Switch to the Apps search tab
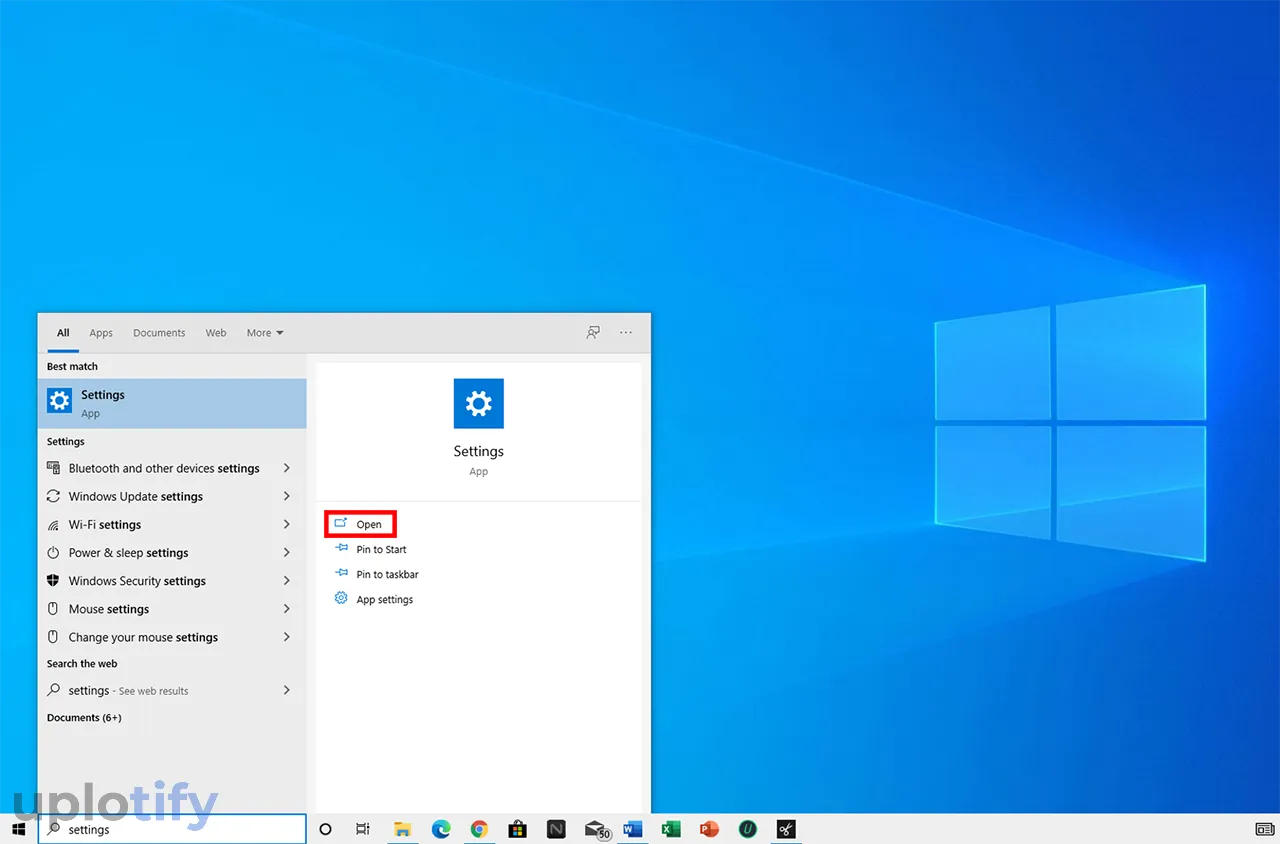This screenshot has height=844, width=1280. (101, 333)
